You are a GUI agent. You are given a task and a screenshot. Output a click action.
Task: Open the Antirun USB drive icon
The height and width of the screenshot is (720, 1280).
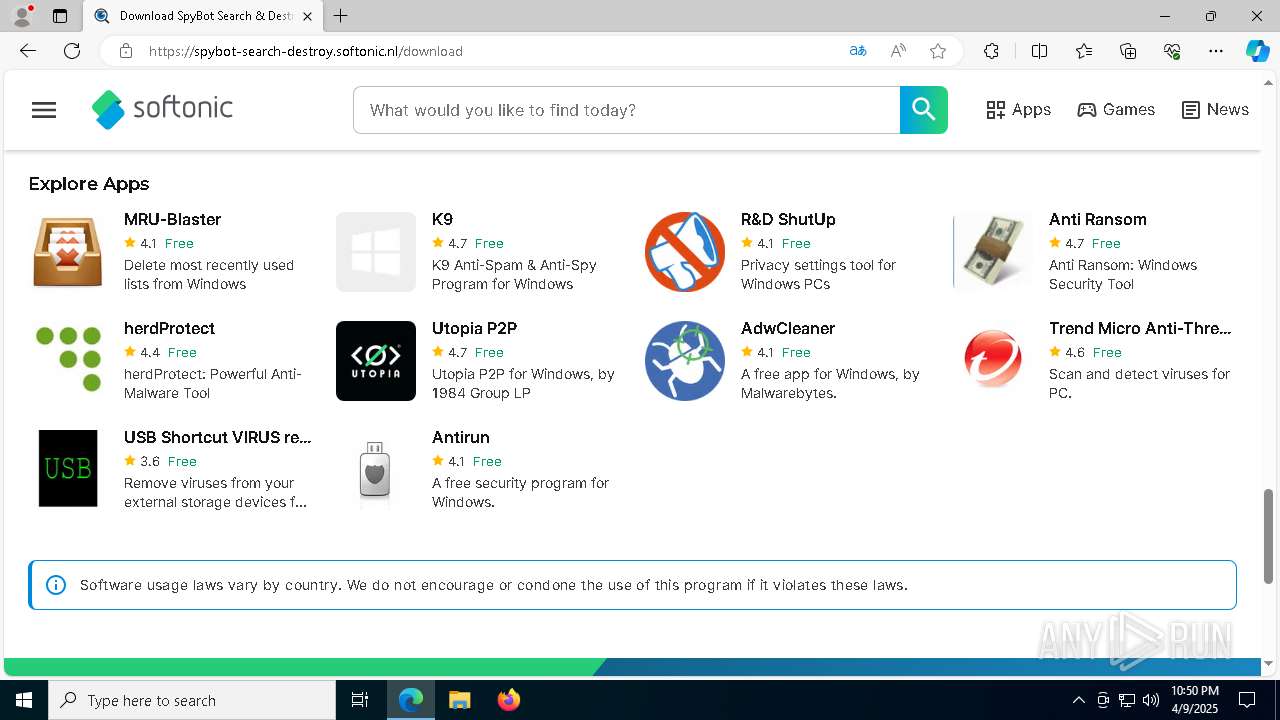(x=375, y=470)
